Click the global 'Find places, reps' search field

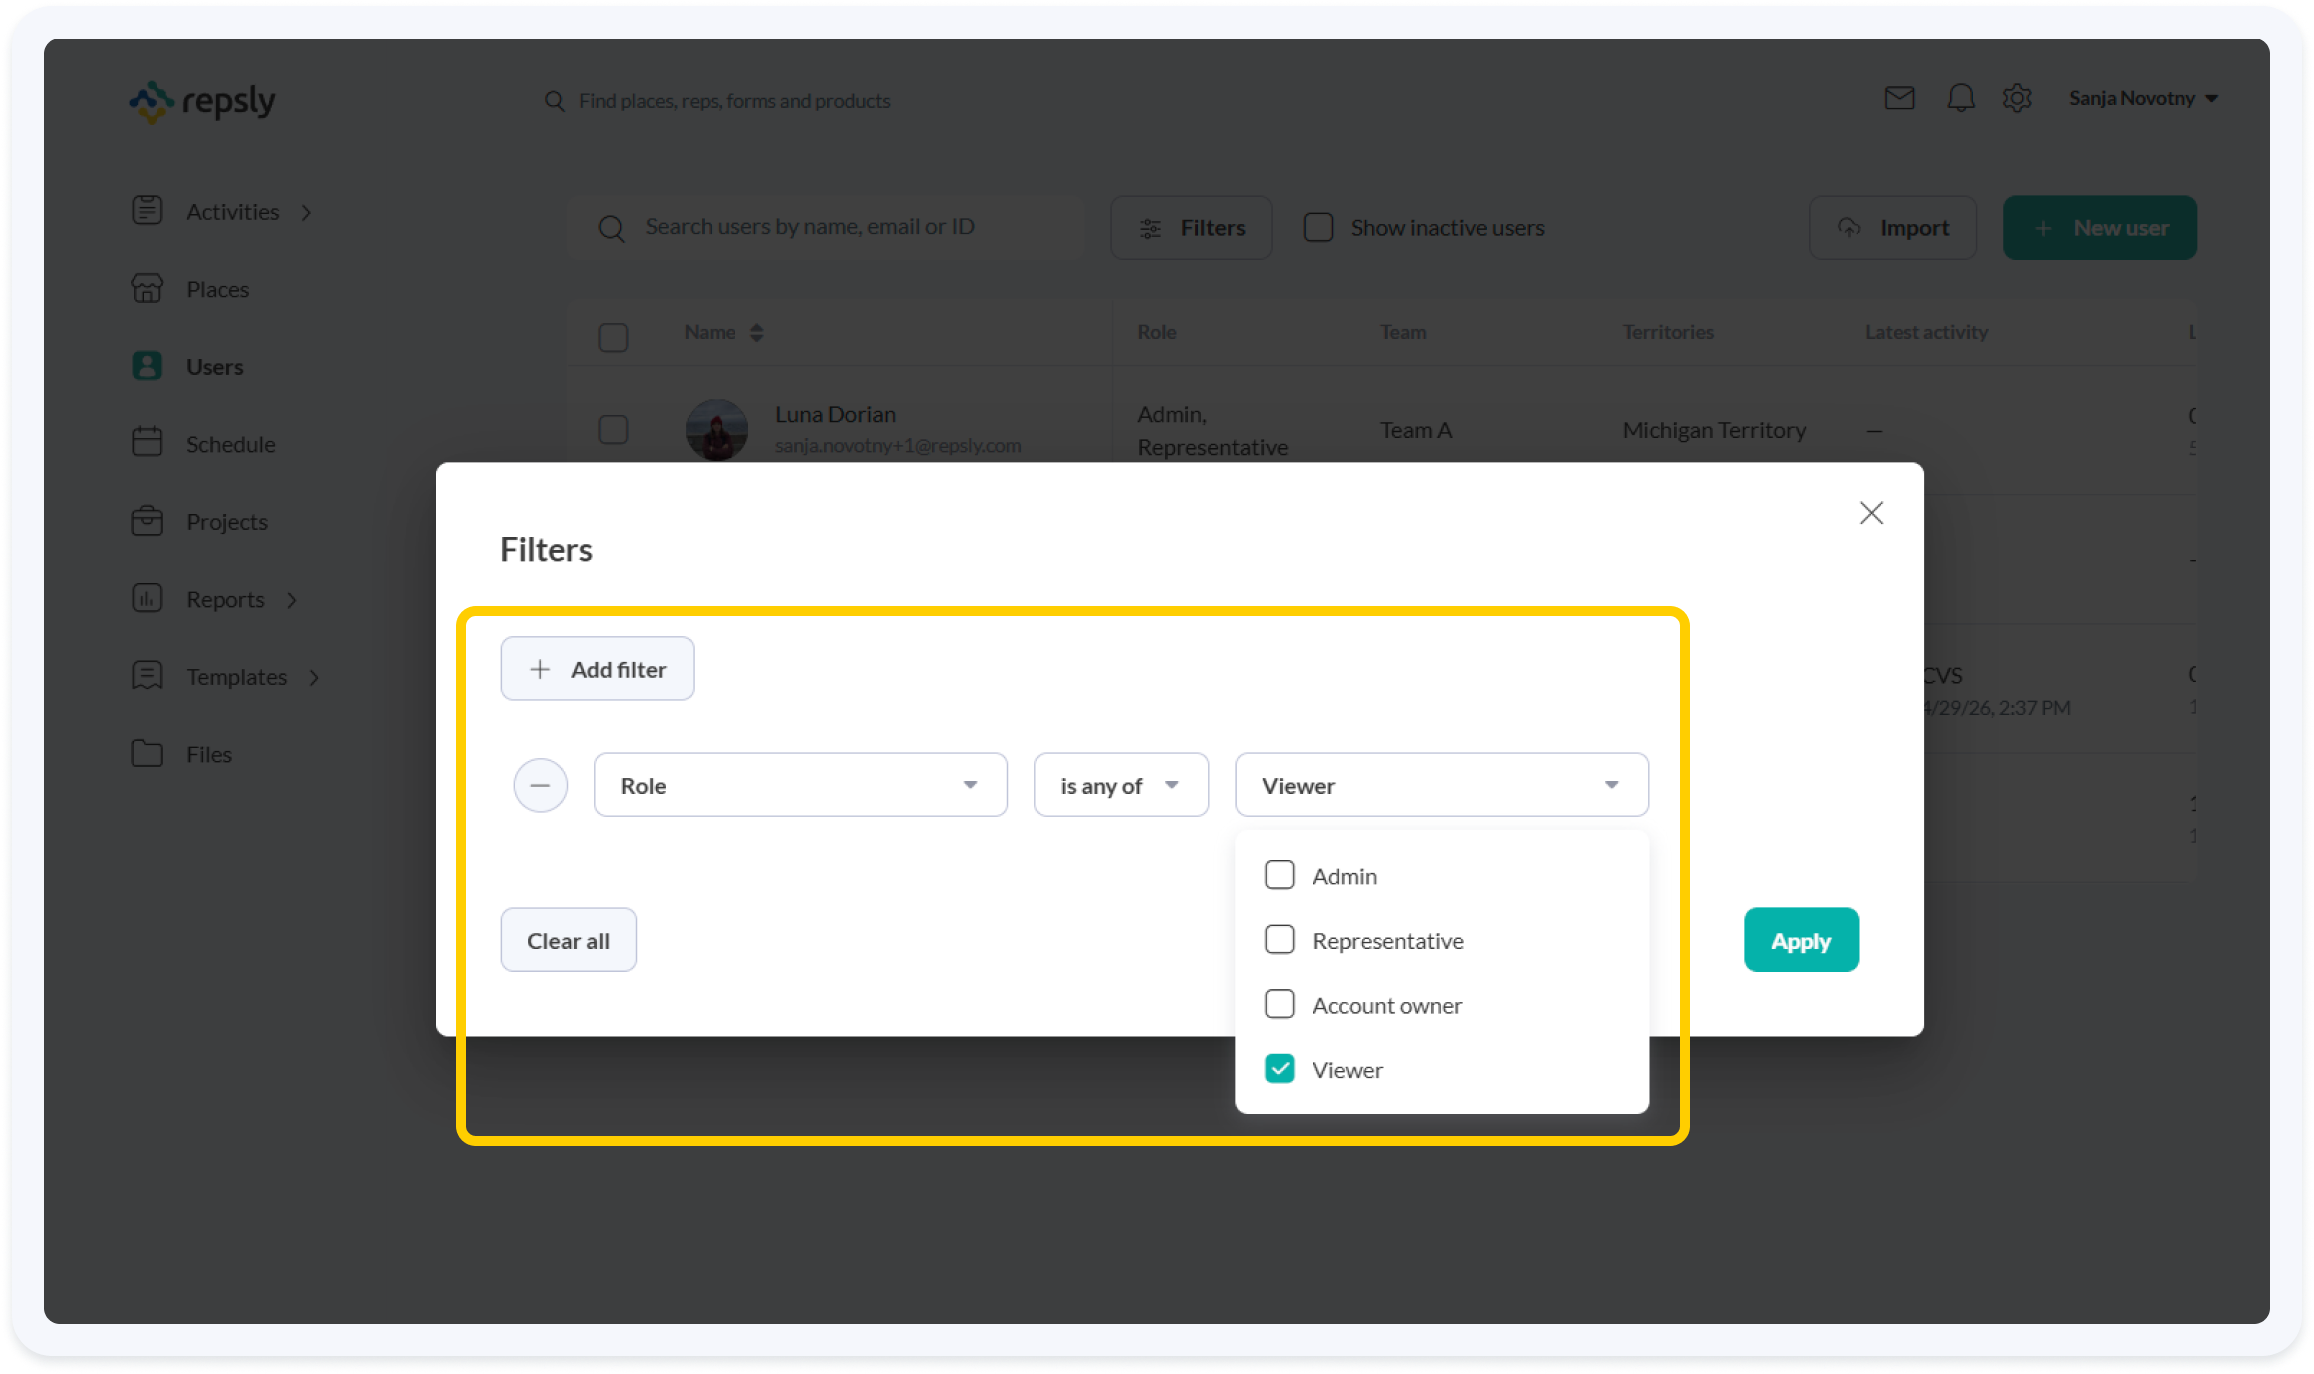point(734,101)
